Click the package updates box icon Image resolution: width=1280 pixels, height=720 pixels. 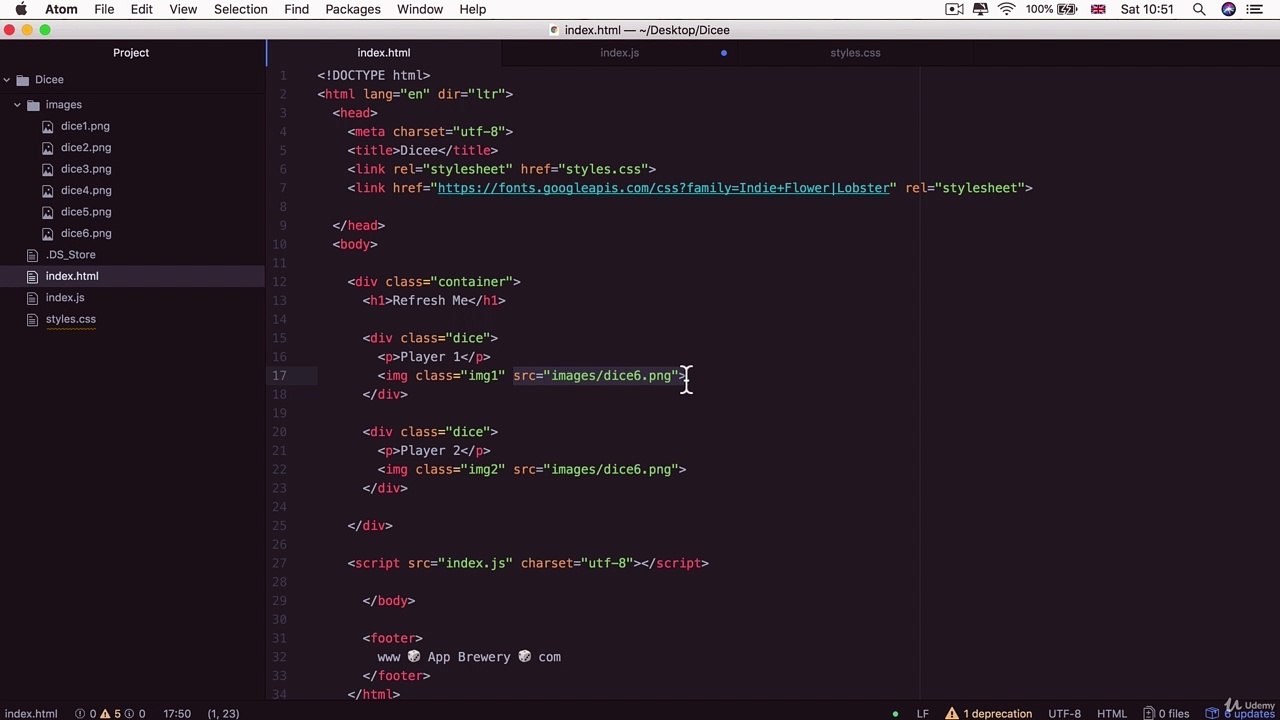pyautogui.click(x=1212, y=713)
